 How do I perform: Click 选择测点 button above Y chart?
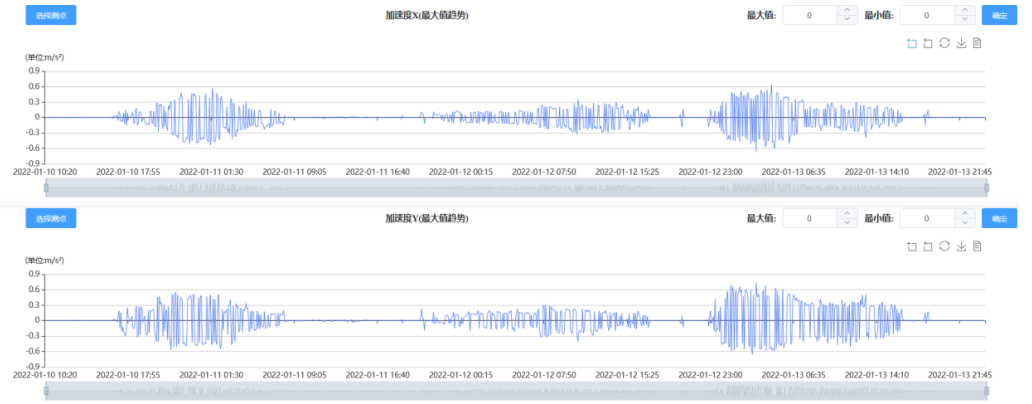click(x=51, y=218)
